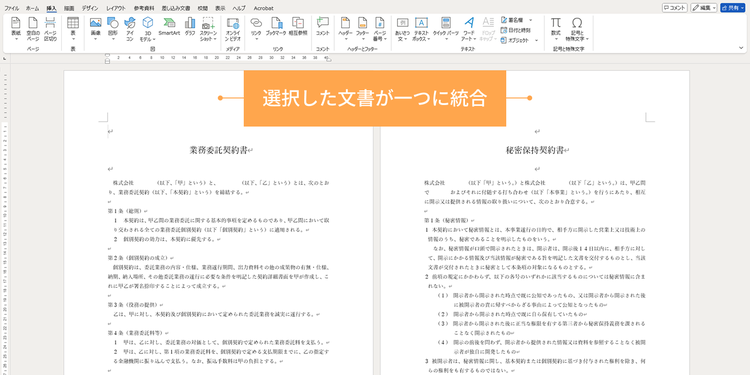Insert an online video (オンラインビデオ)
Image resolution: width=750 pixels, height=375 pixels.
pos(233,29)
